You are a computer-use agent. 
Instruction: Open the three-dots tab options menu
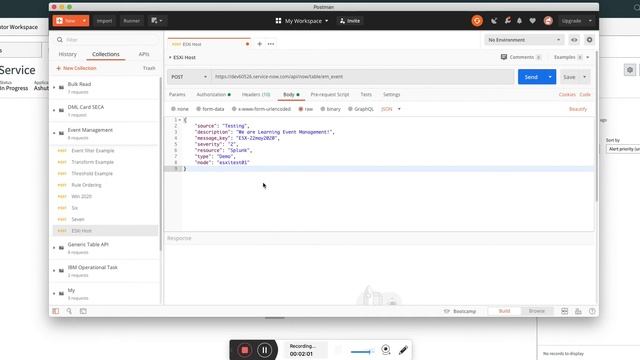[271, 44]
